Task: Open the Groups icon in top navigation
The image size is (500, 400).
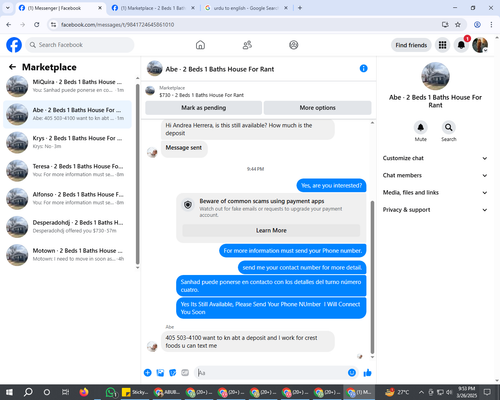Action: (x=294, y=45)
